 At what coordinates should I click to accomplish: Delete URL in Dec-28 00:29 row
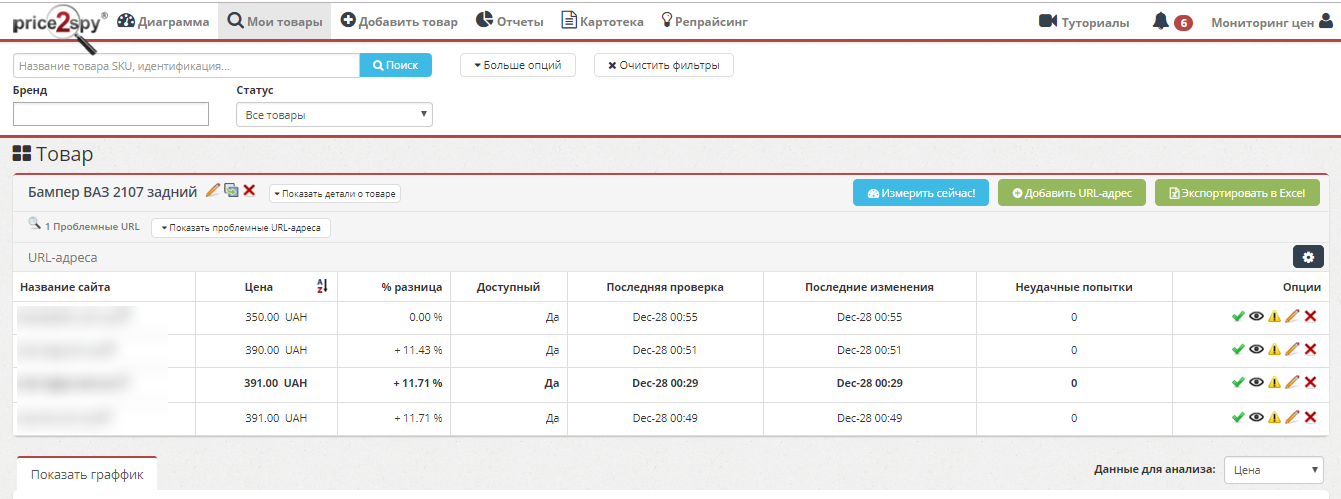coord(1310,383)
